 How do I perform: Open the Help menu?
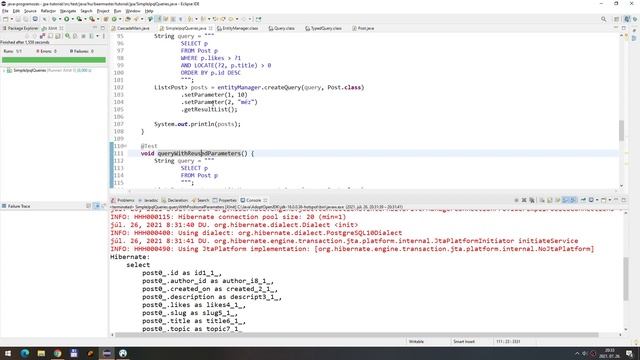[149, 11]
